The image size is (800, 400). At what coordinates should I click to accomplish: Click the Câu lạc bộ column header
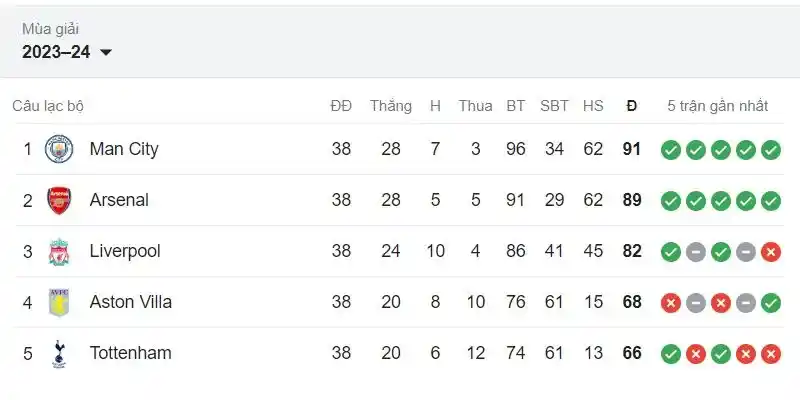(x=48, y=106)
